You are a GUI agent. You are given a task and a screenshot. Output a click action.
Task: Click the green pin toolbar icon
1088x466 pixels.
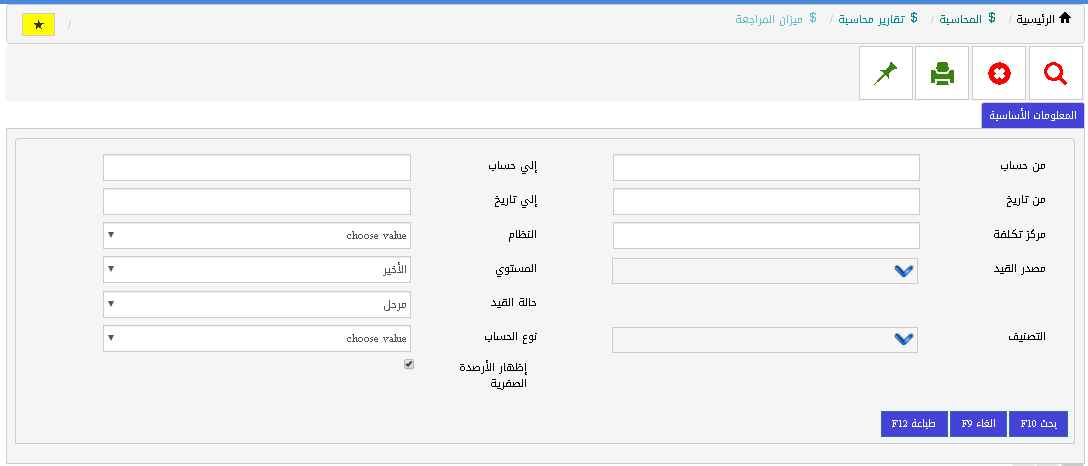click(x=886, y=73)
